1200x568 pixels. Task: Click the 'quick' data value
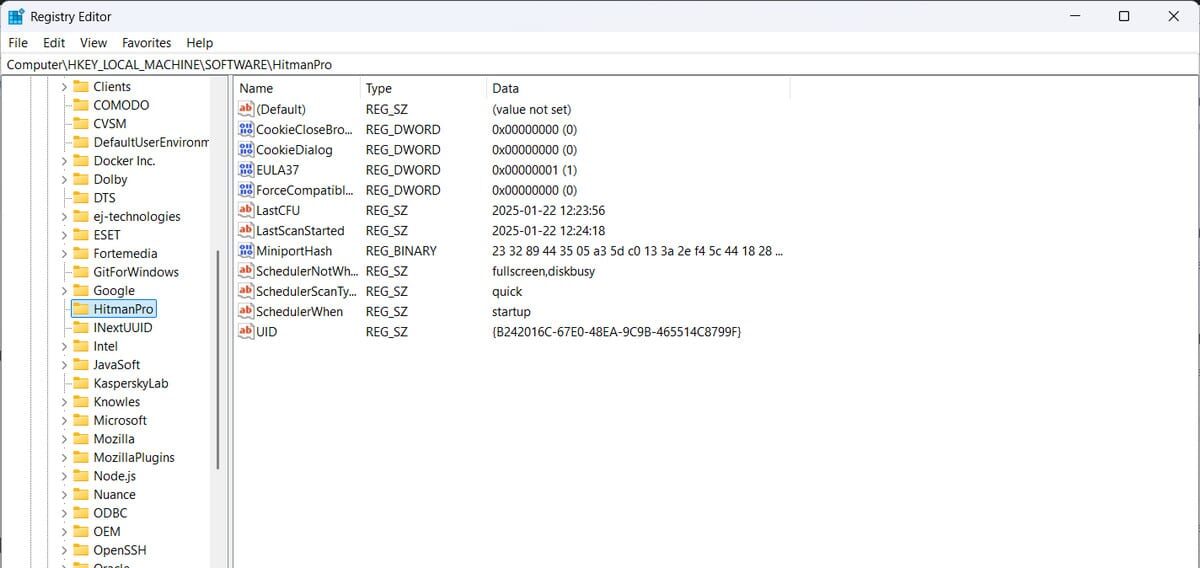coord(507,291)
